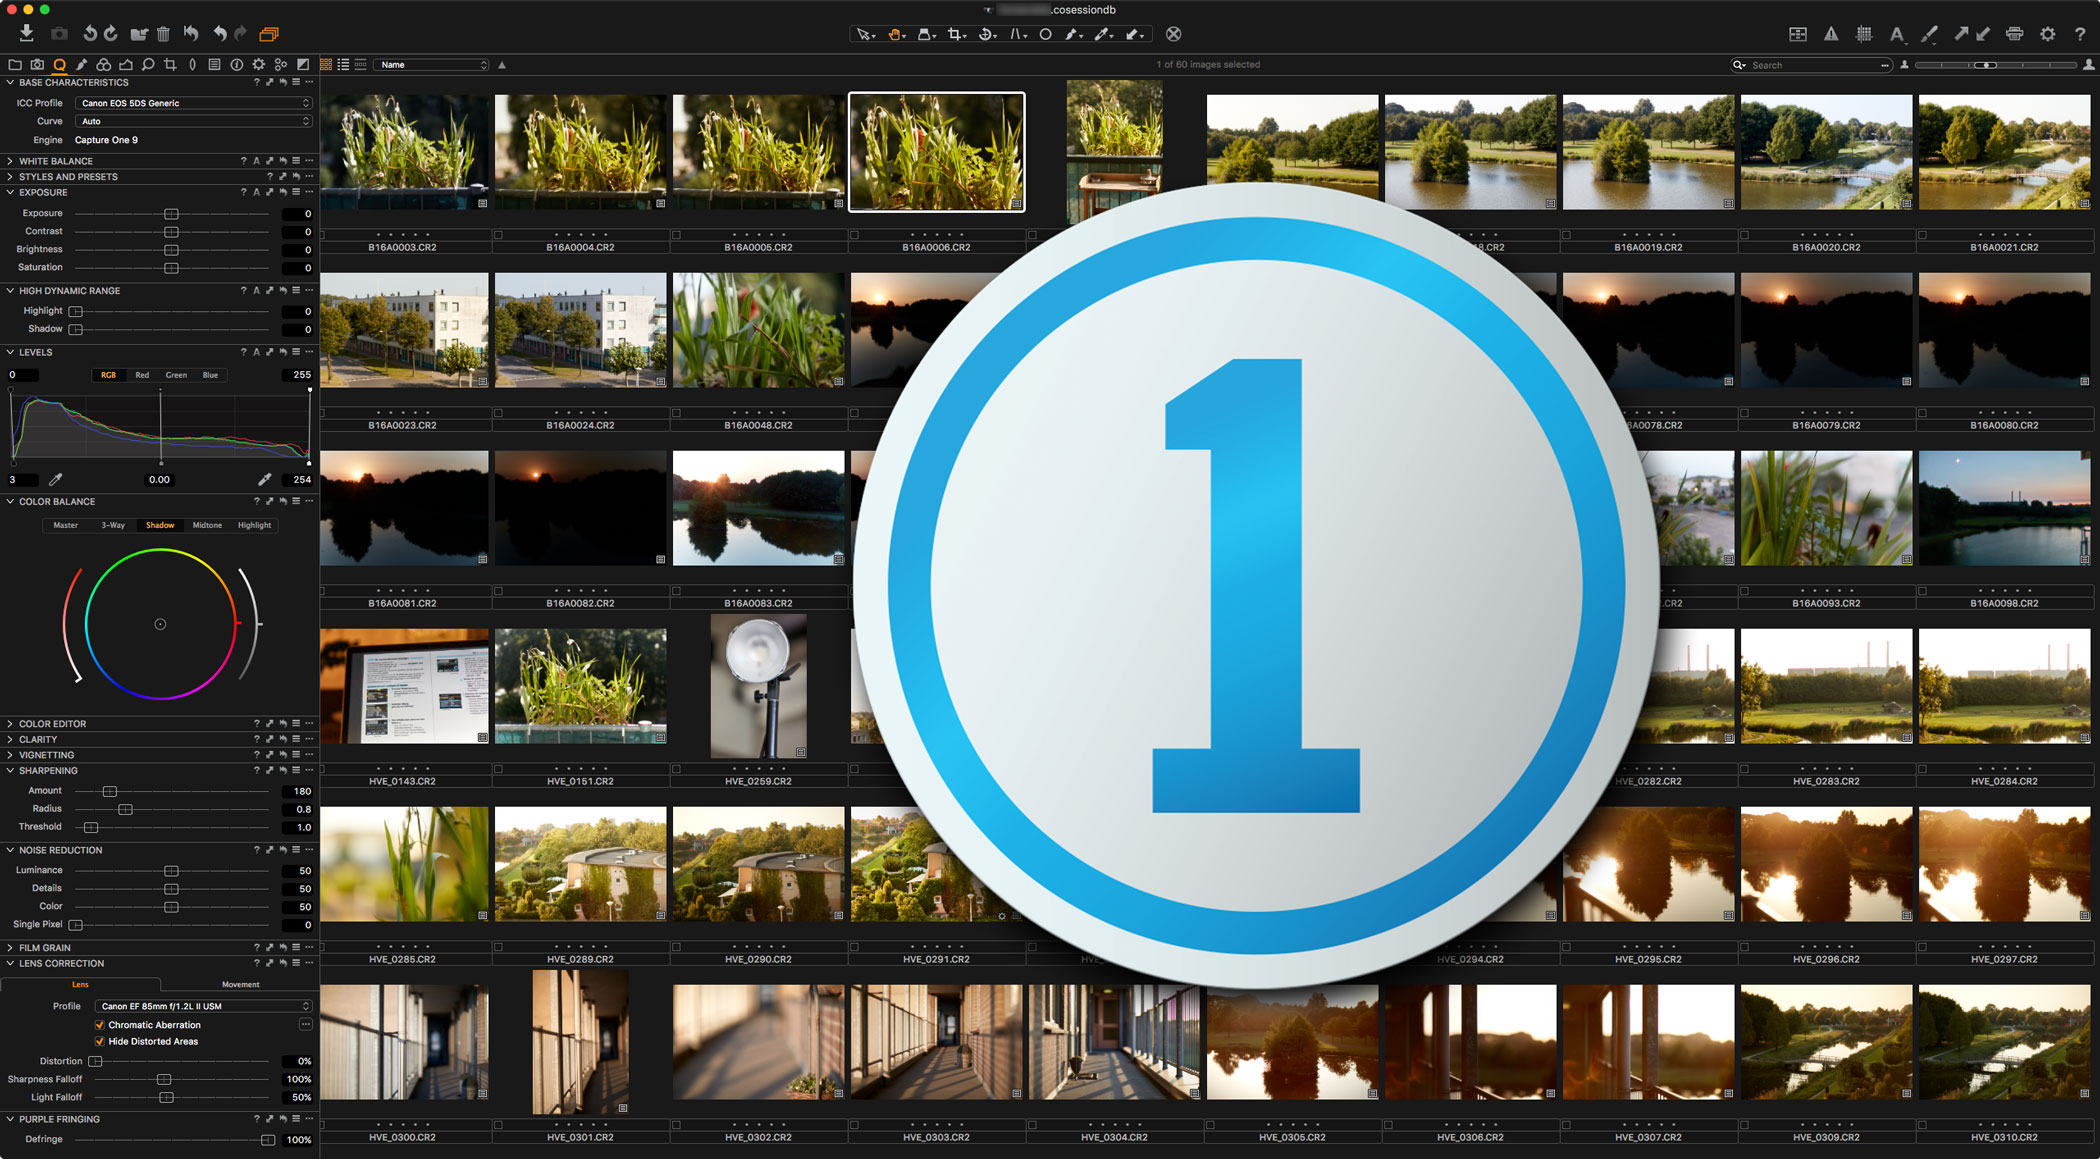Click the Help question mark top right
The height and width of the screenshot is (1159, 2100).
point(2080,34)
